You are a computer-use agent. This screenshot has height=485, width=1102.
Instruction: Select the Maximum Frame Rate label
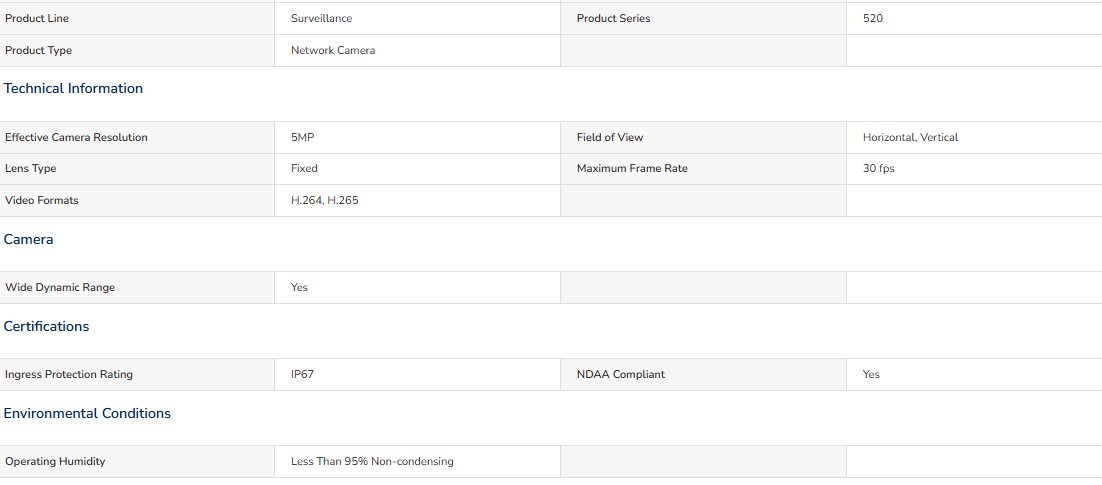(633, 169)
